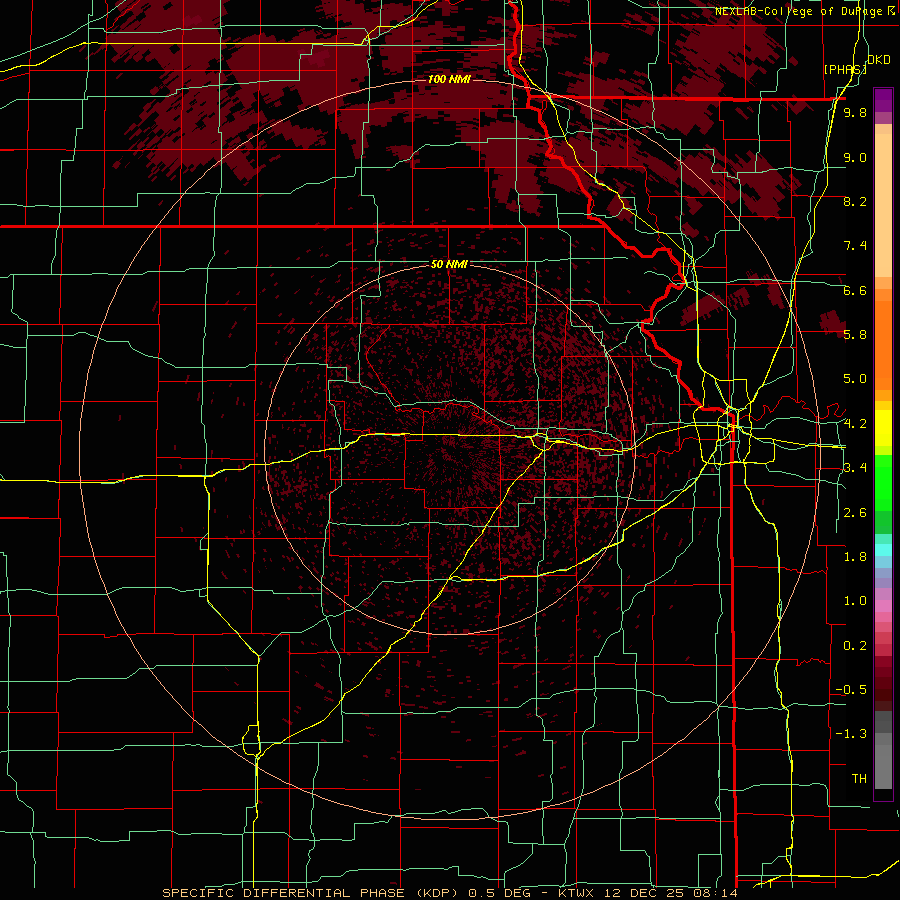This screenshot has width=900, height=900.
Task: Select the 1.8 scale value
Action: pos(855,557)
